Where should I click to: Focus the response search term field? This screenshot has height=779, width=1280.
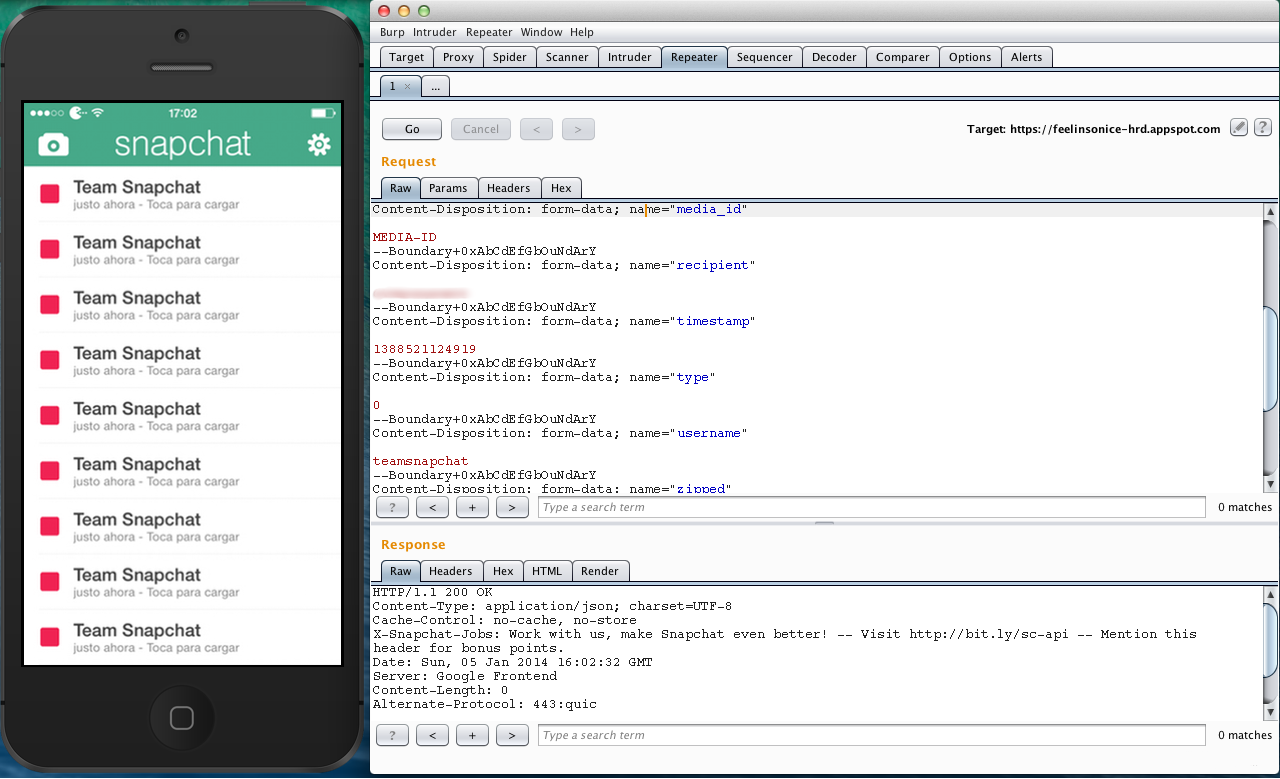tap(872, 735)
